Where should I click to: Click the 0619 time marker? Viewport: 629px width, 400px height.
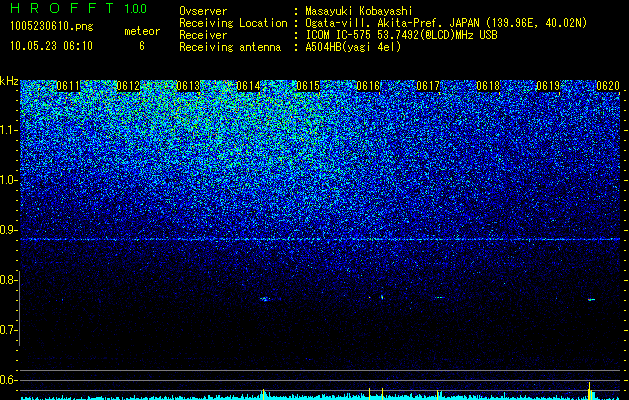click(548, 86)
